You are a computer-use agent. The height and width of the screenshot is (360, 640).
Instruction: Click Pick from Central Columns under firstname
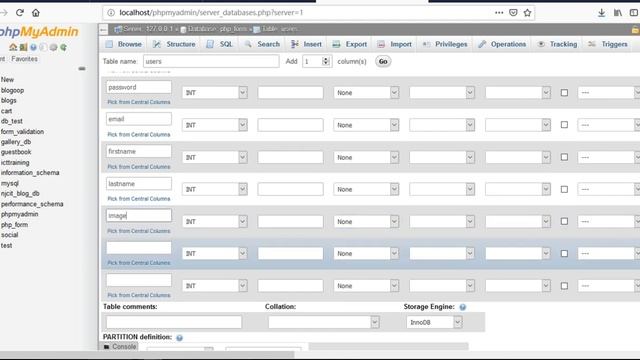coord(139,167)
